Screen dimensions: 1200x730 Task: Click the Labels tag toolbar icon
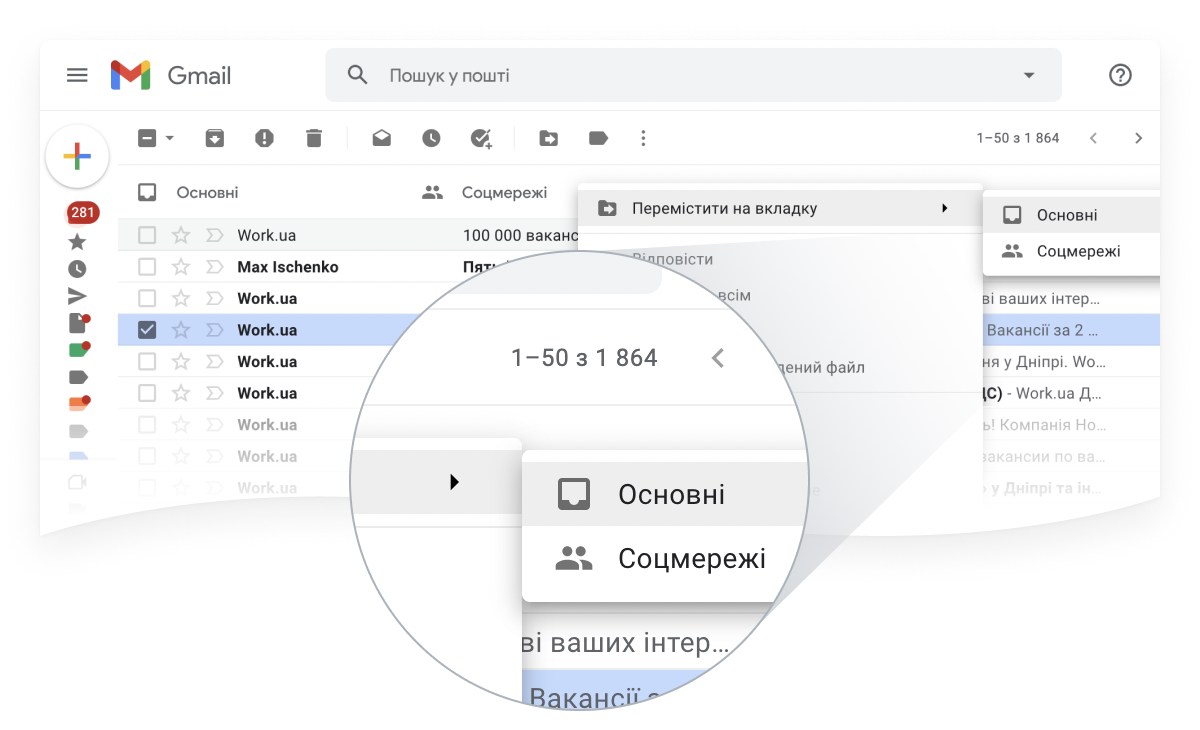pos(598,138)
